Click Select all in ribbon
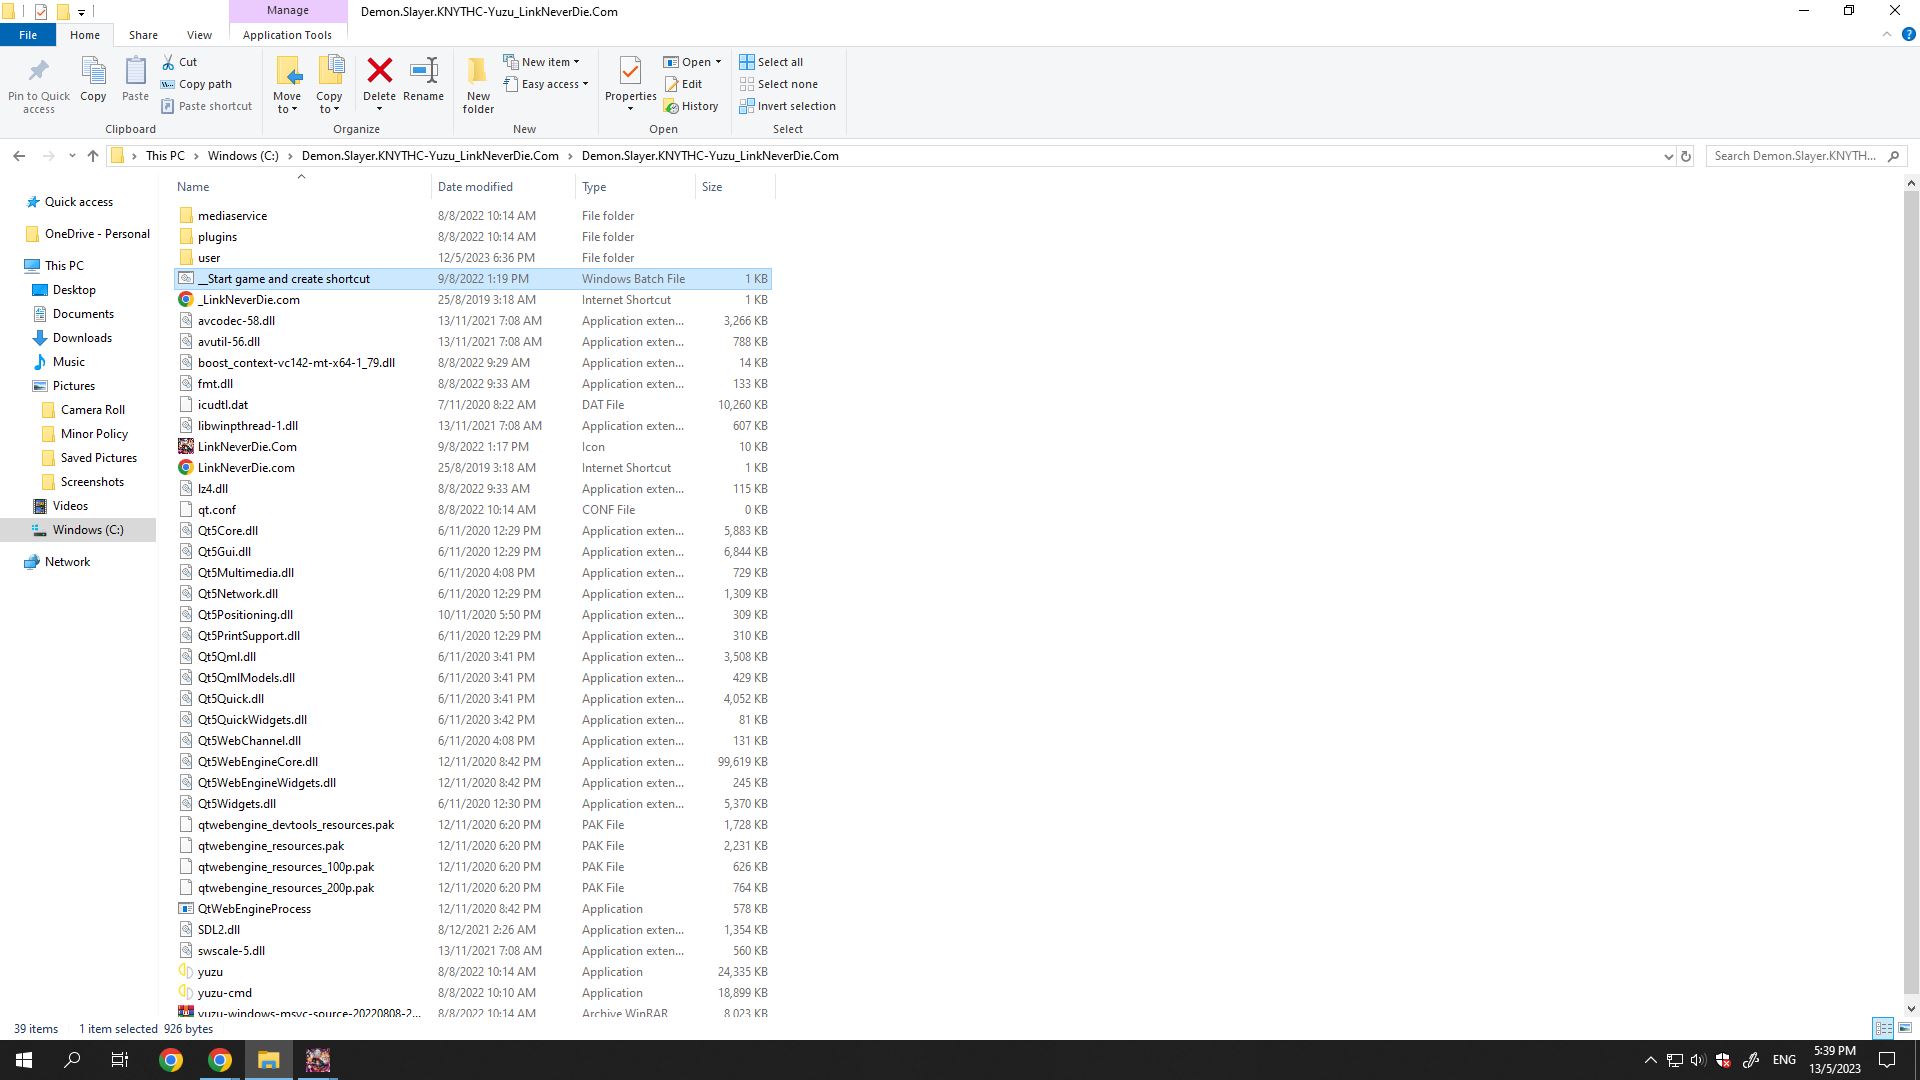Screen dimensions: 1920x1080 [x=771, y=62]
